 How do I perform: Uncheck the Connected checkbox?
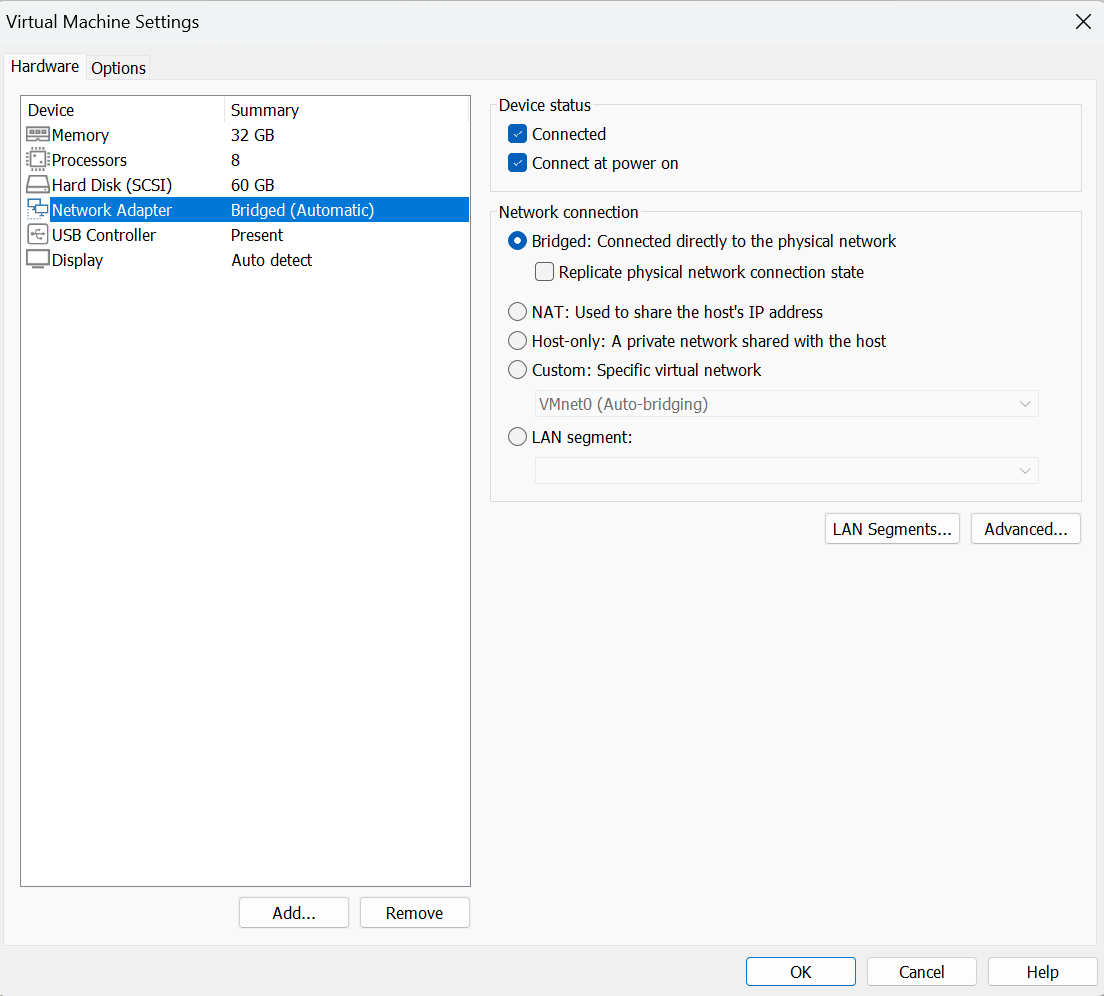[x=517, y=134]
